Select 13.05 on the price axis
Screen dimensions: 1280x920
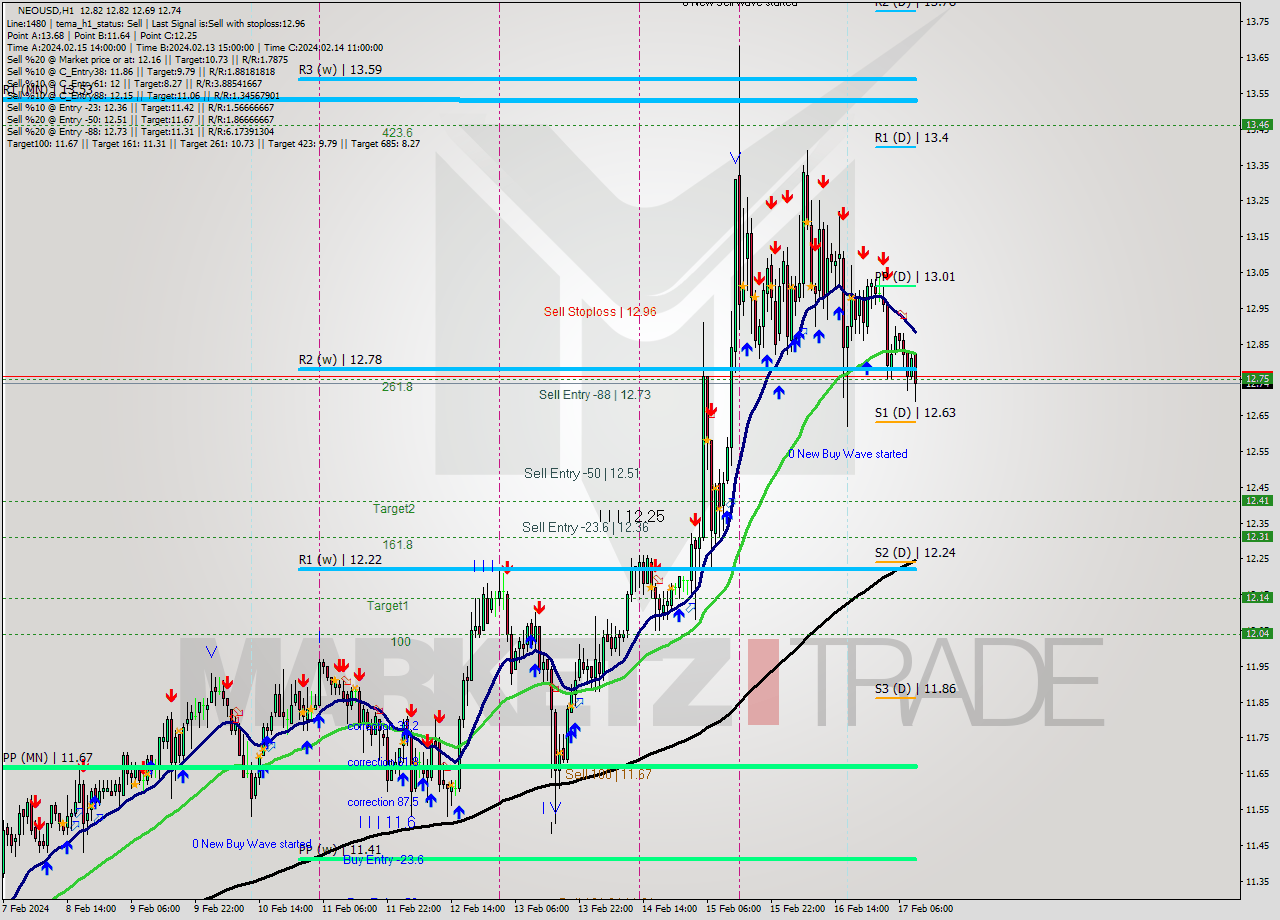coord(1257,272)
